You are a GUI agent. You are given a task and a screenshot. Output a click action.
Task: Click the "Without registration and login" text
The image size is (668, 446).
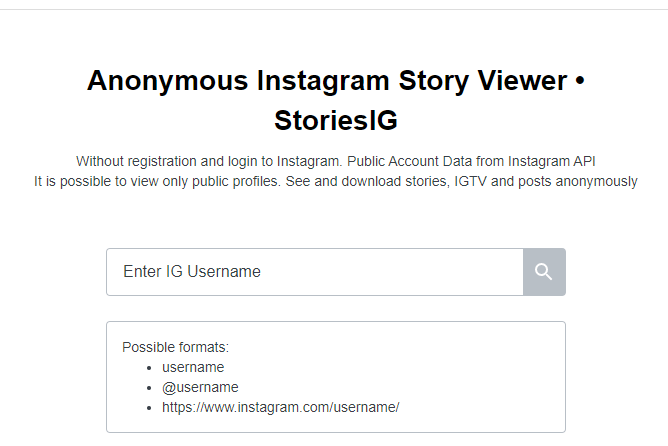168,161
